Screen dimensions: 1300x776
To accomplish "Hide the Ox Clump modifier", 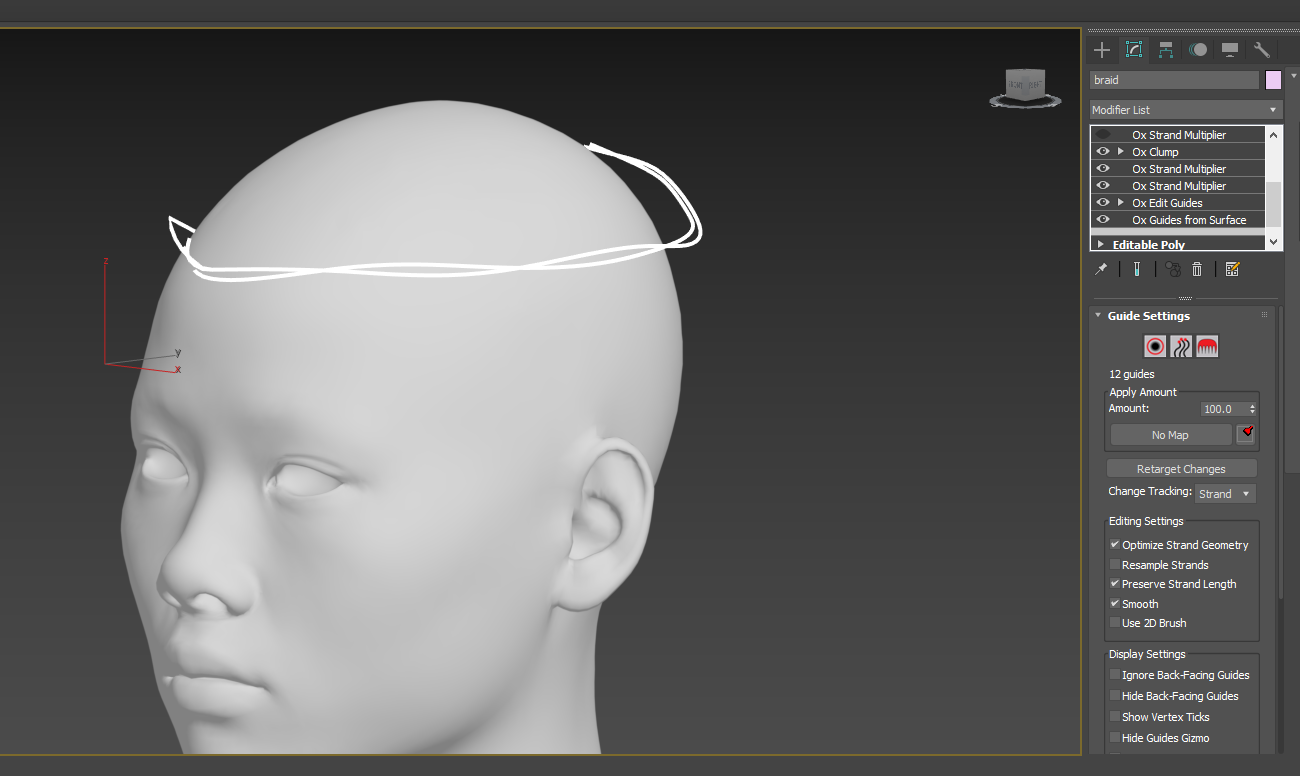I will 1103,152.
